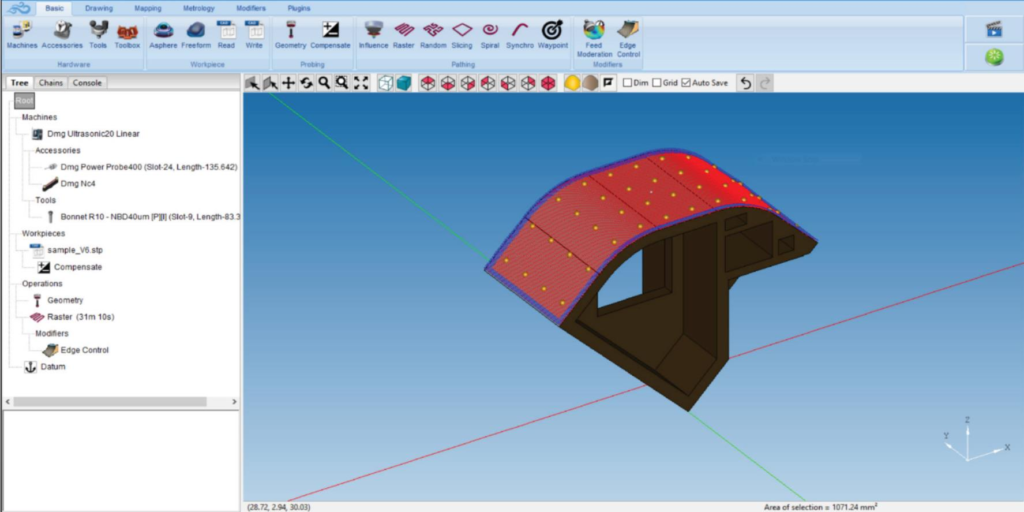Viewport: 1024px width, 512px height.
Task: Select Edge Control in the tree
Action: point(84,350)
